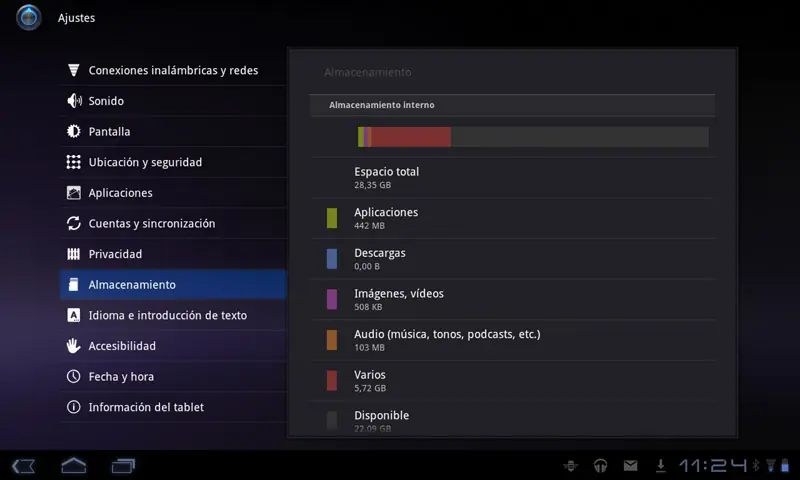Image resolution: width=800 pixels, height=480 pixels.
Task: Select the Almacenamiento SD card icon
Action: [73, 284]
